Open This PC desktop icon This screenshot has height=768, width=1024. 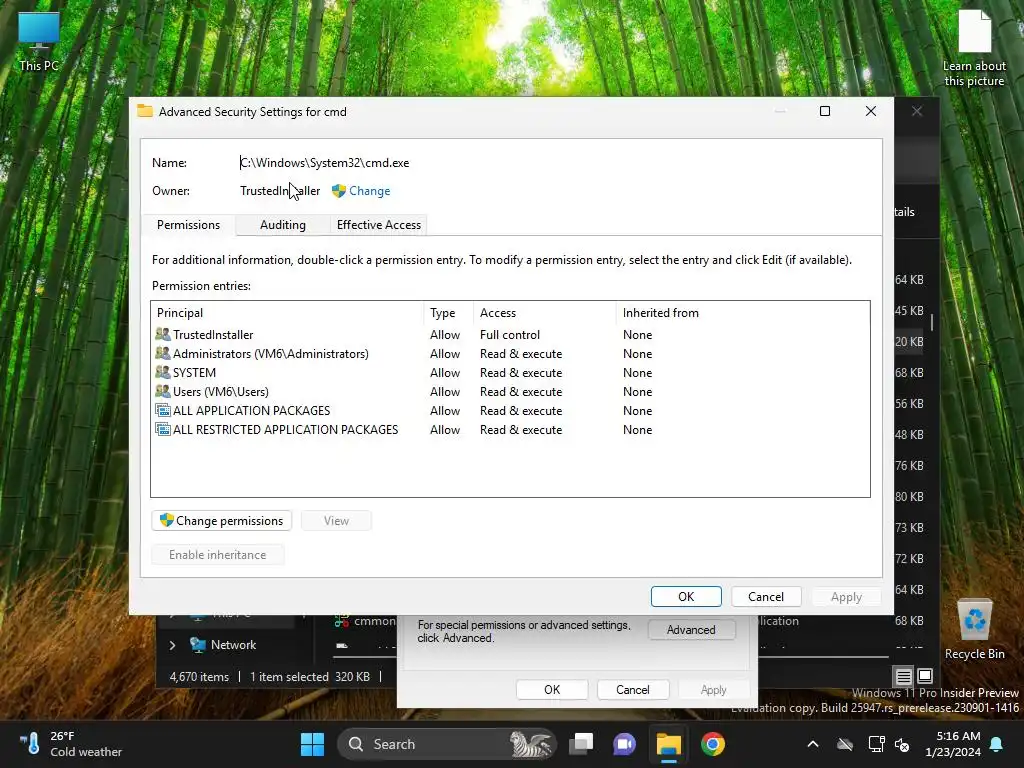coord(39,42)
